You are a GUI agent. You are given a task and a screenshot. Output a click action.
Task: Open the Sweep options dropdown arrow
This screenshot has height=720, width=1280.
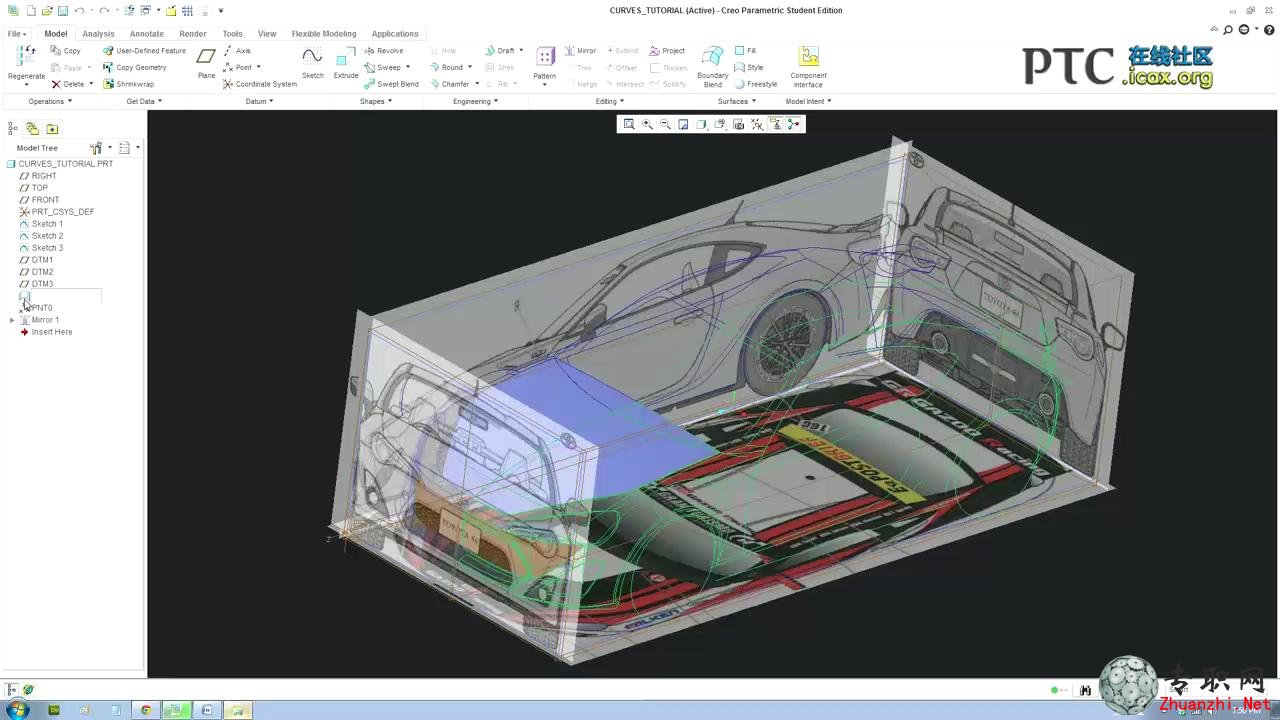pyautogui.click(x=408, y=68)
